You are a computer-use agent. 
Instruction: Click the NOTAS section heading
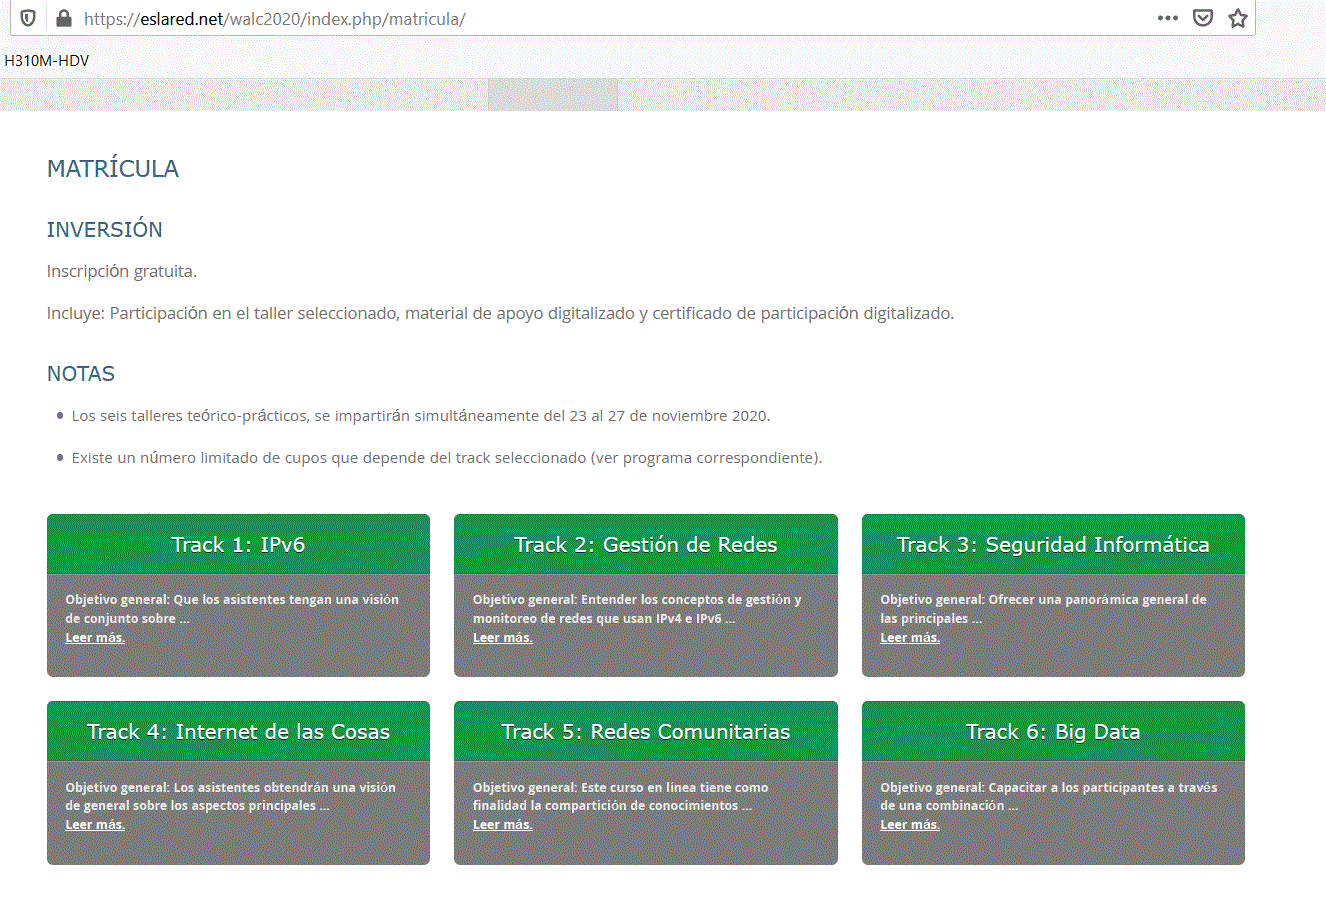click(x=81, y=374)
